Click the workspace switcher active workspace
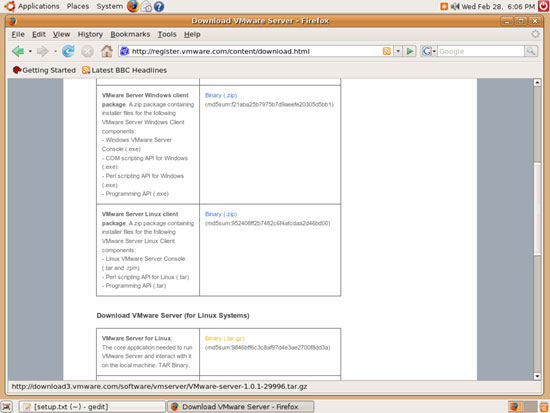Image resolution: width=550 pixels, height=413 pixels. [x=515, y=407]
